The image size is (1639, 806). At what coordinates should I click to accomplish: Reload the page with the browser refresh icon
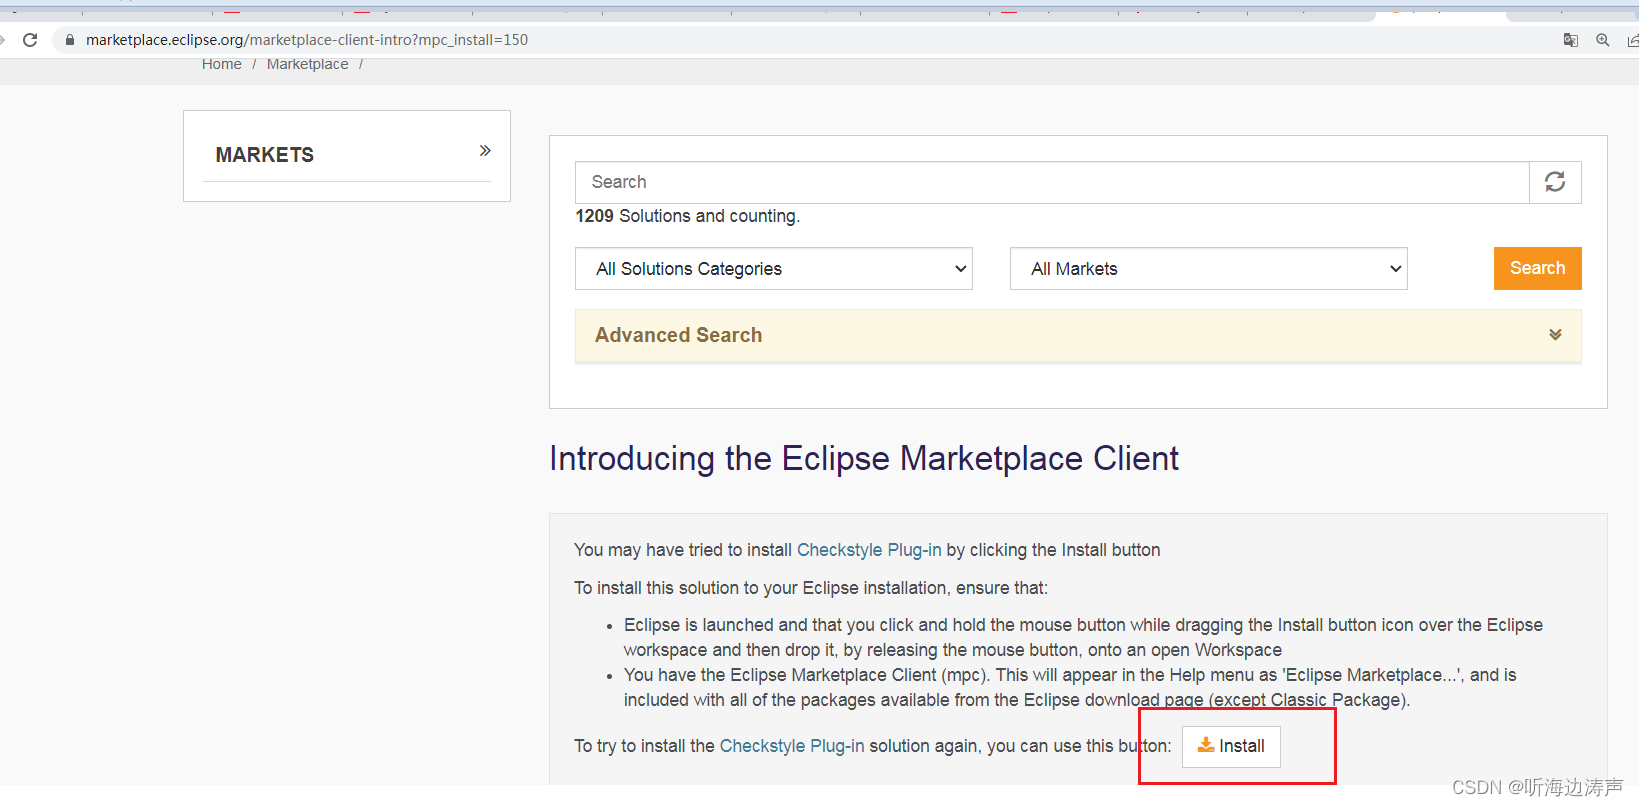tap(30, 40)
